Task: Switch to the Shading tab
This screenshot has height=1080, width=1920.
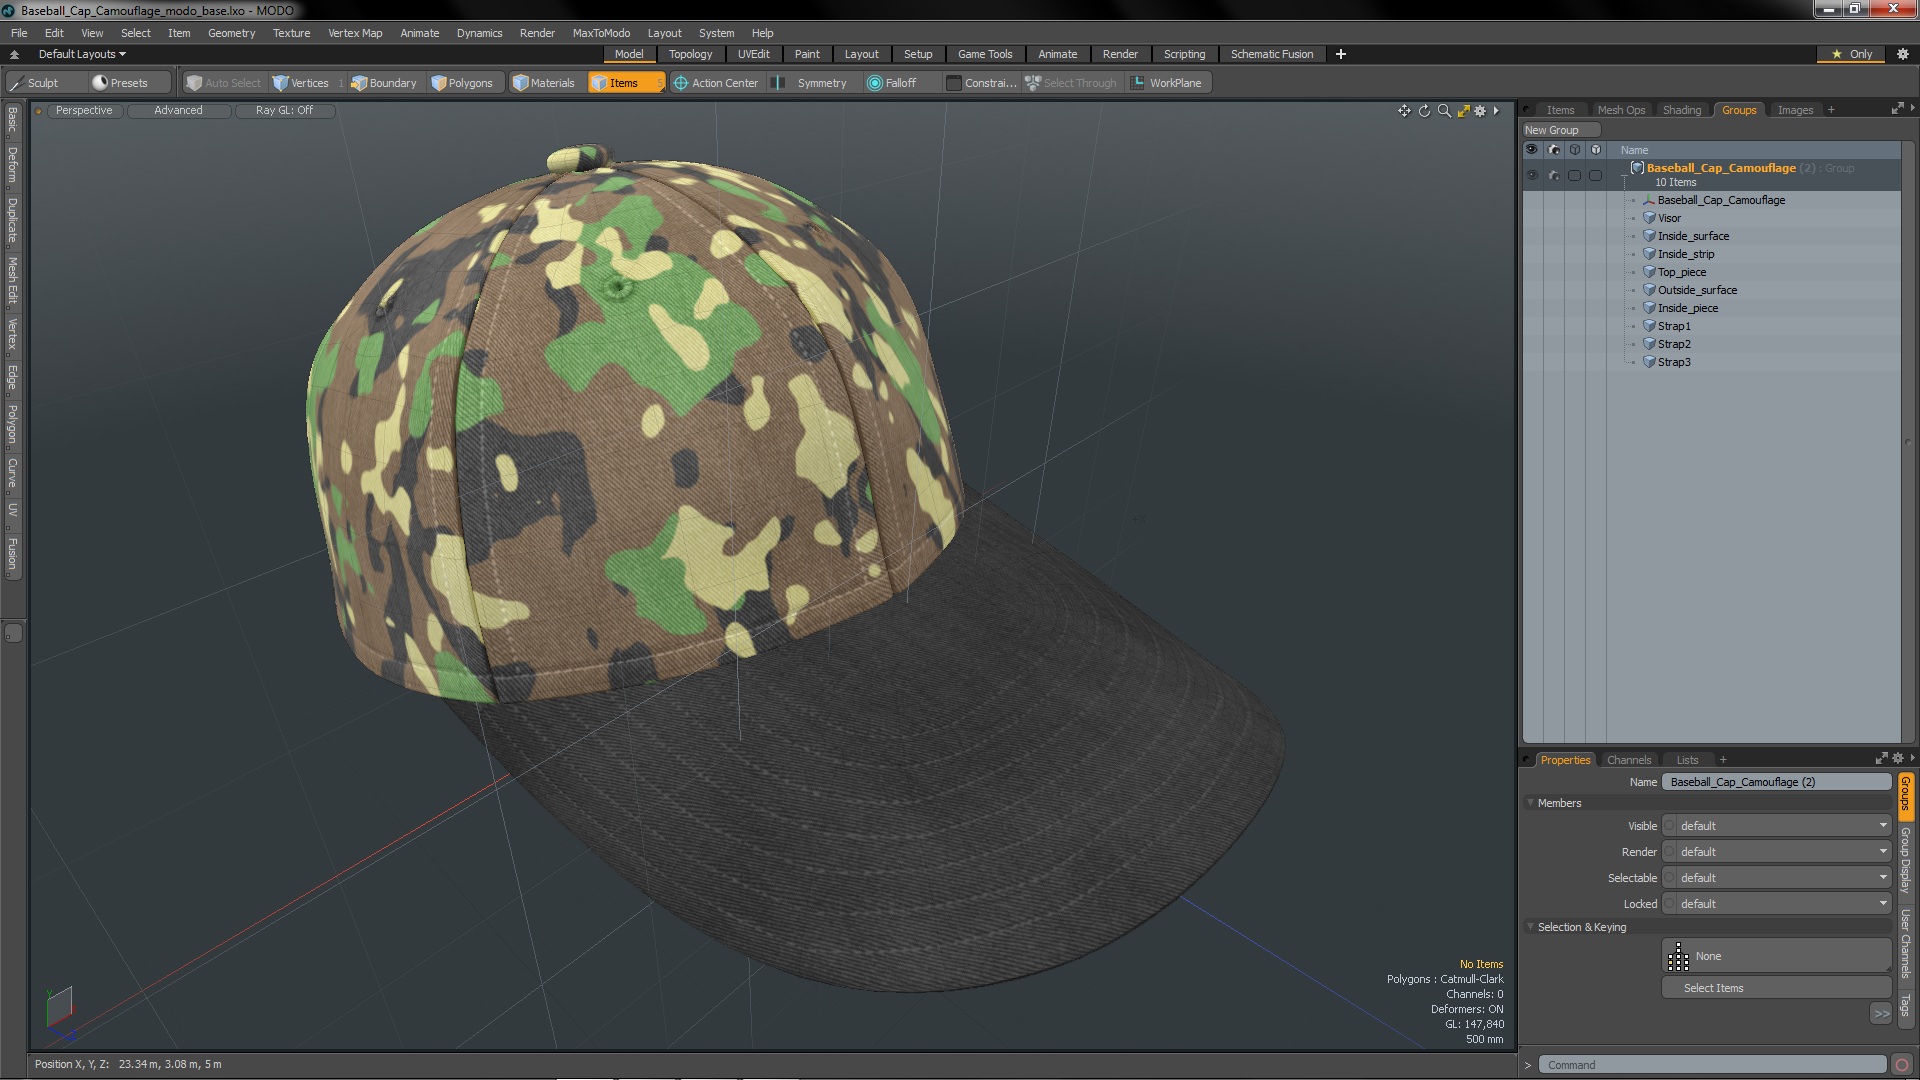Action: pyautogui.click(x=1681, y=110)
